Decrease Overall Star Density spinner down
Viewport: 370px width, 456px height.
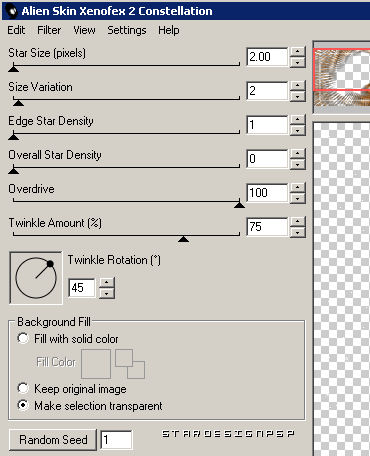pos(297,165)
